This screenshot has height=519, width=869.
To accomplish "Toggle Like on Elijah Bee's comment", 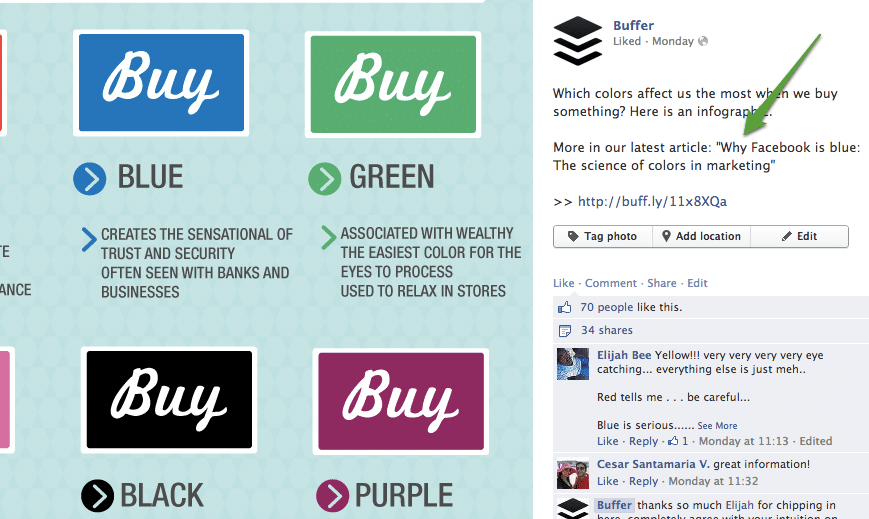I will (608, 441).
